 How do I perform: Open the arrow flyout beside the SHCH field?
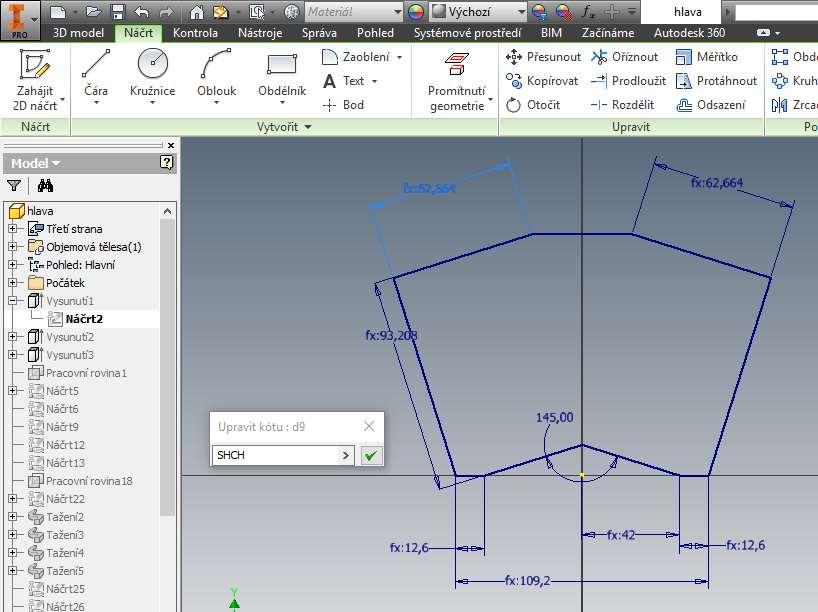point(345,455)
